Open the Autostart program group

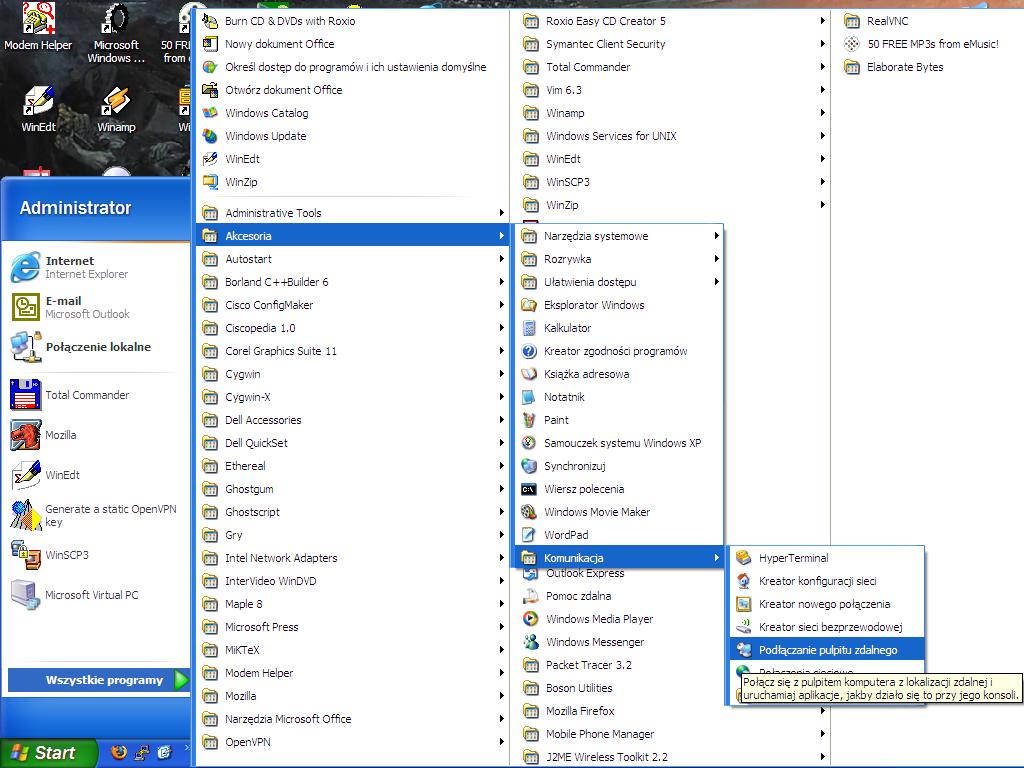(x=352, y=259)
